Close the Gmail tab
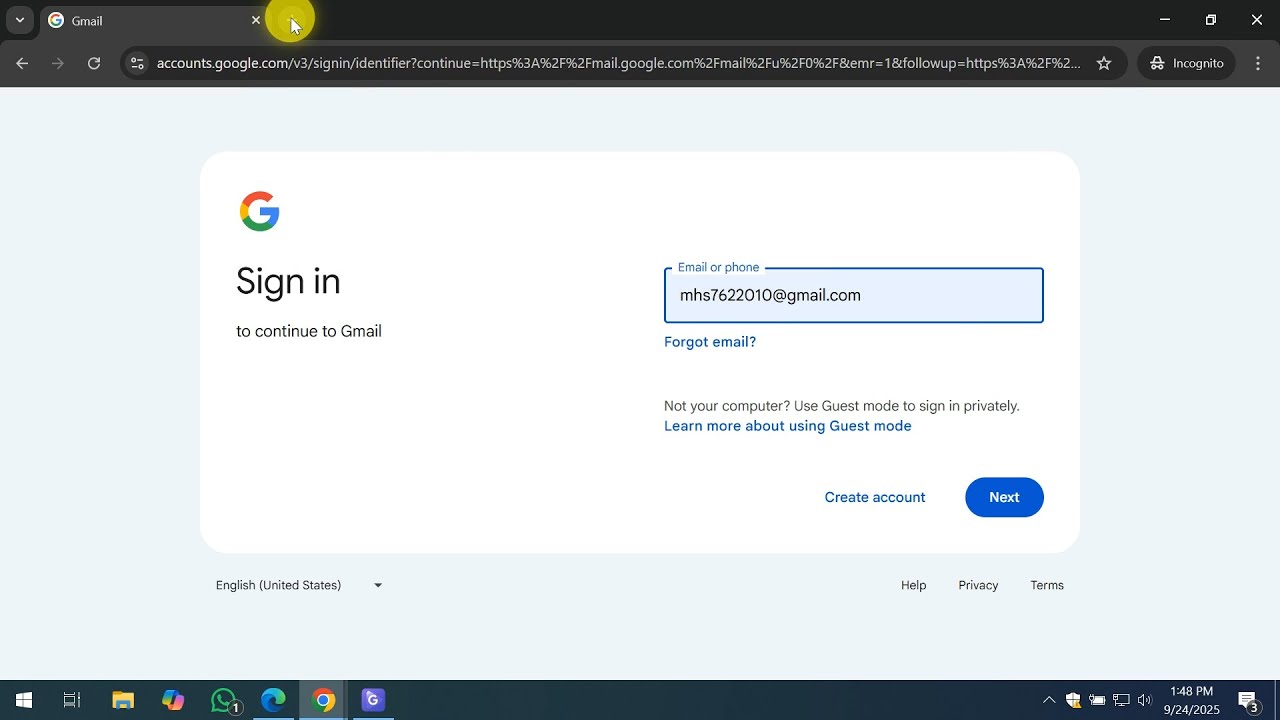1280x720 pixels. 256,20
